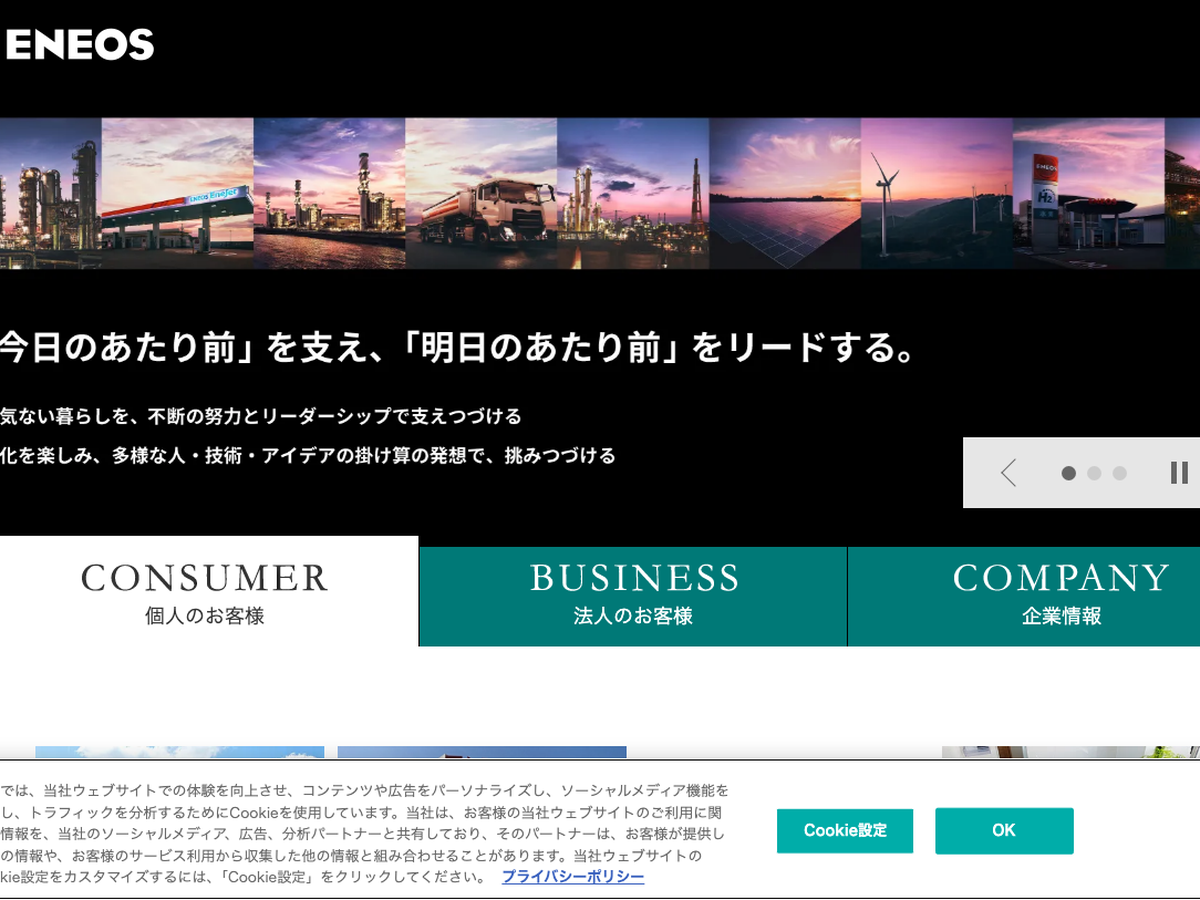Image resolution: width=1200 pixels, height=900 pixels.
Task: Go to the previous carousel slide
Action: [x=1008, y=473]
